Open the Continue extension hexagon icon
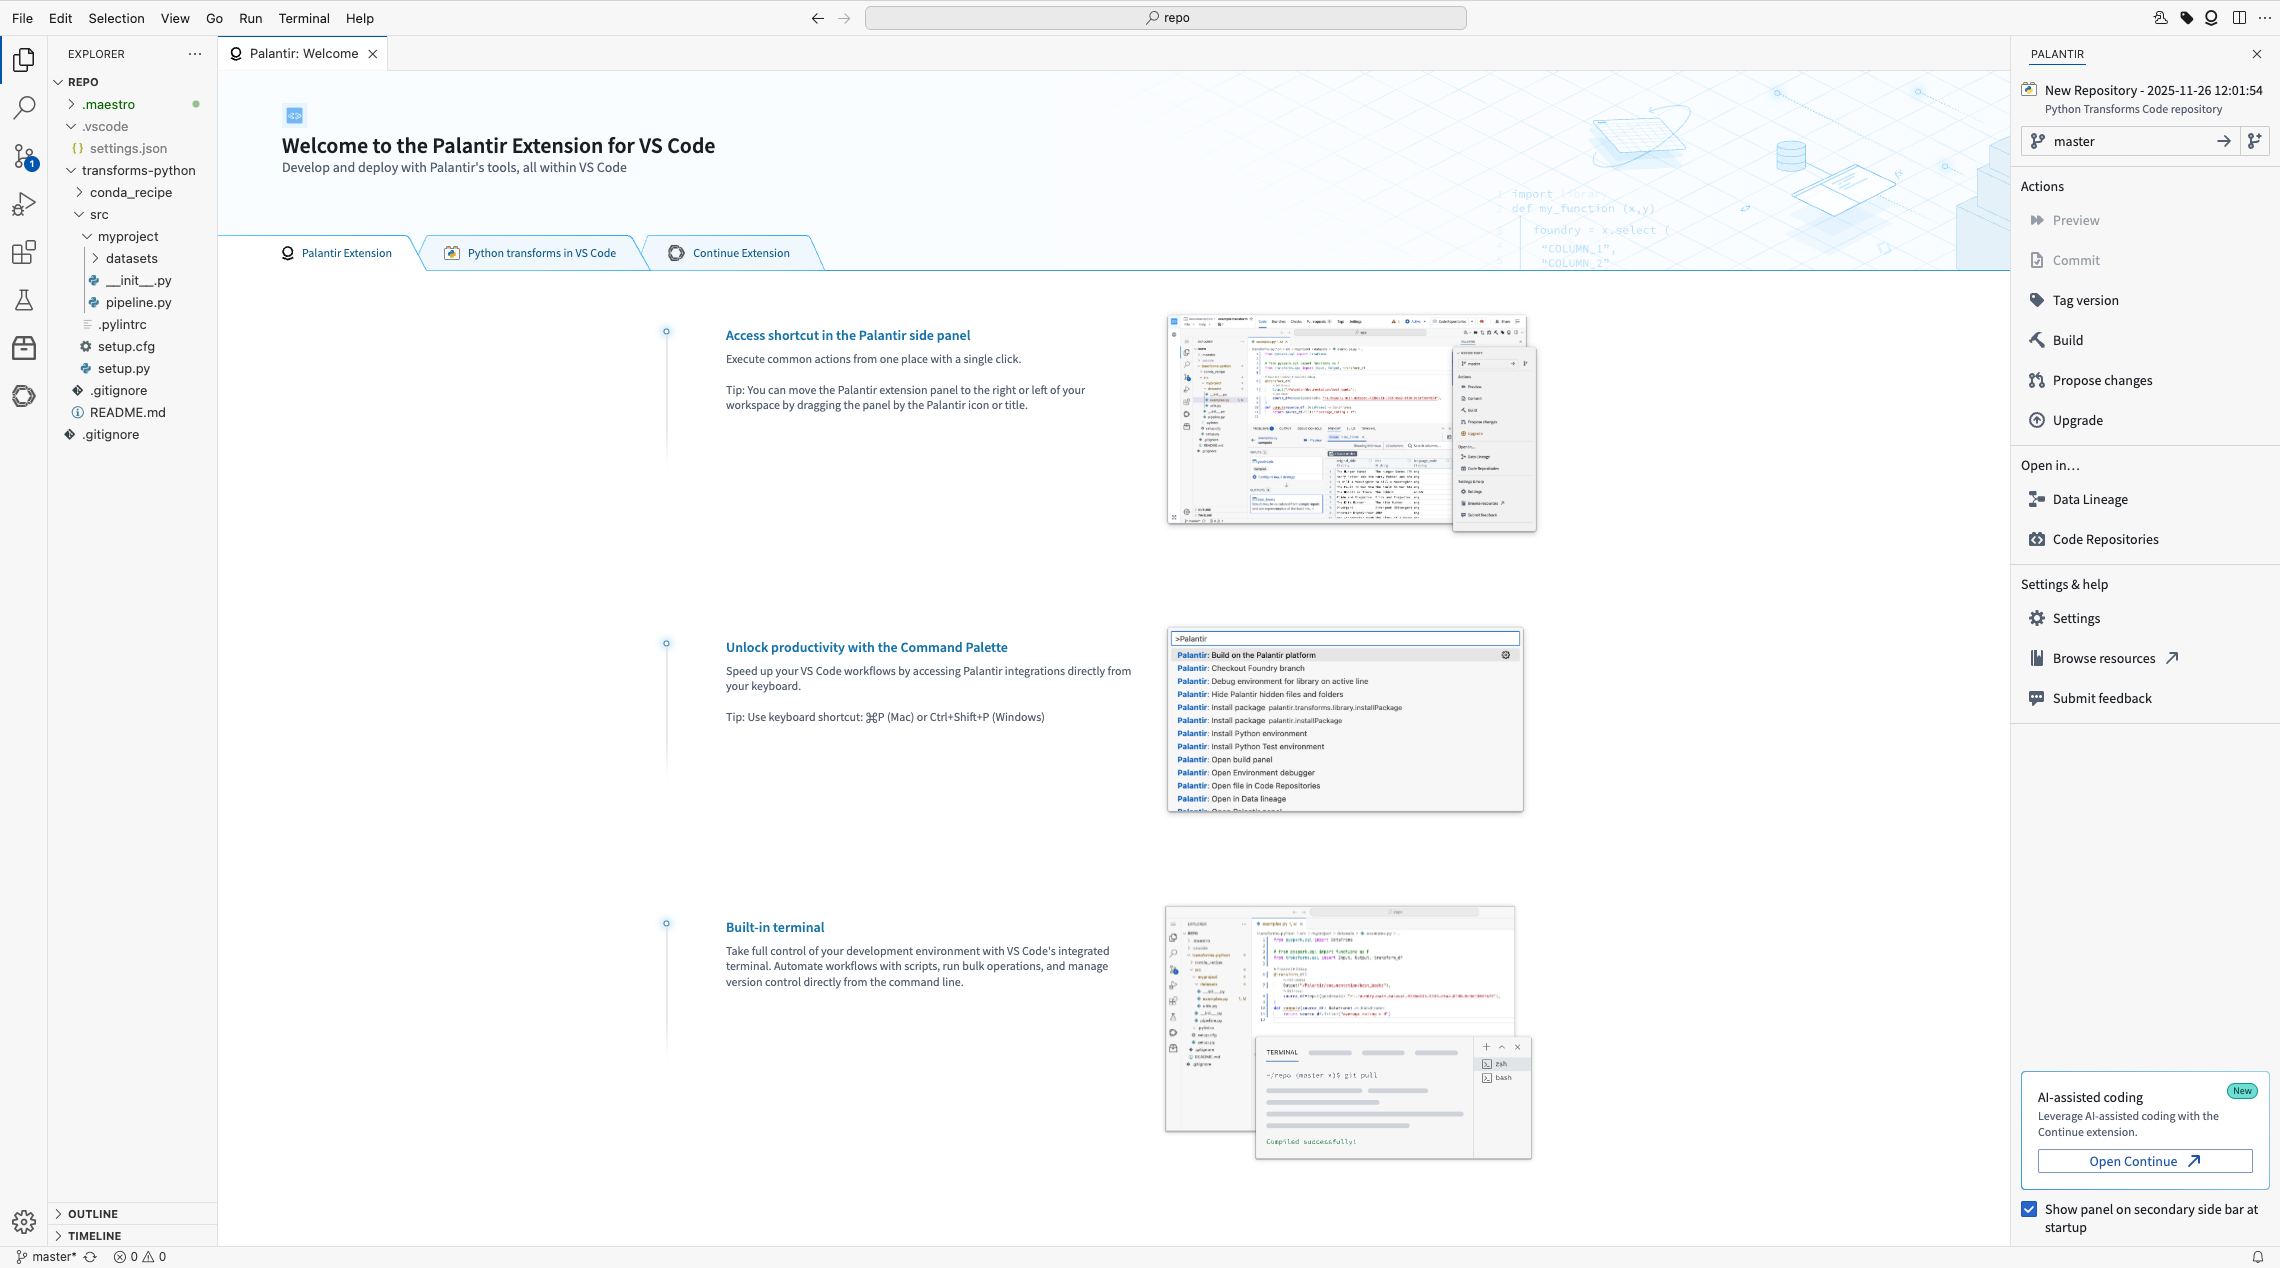The width and height of the screenshot is (2280, 1268). click(24, 396)
